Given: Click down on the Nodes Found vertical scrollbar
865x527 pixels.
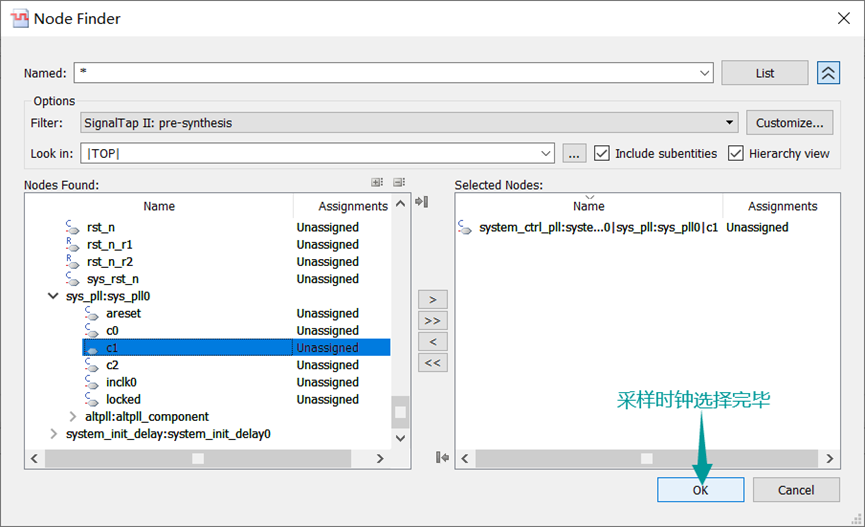Looking at the screenshot, I should click(x=401, y=438).
